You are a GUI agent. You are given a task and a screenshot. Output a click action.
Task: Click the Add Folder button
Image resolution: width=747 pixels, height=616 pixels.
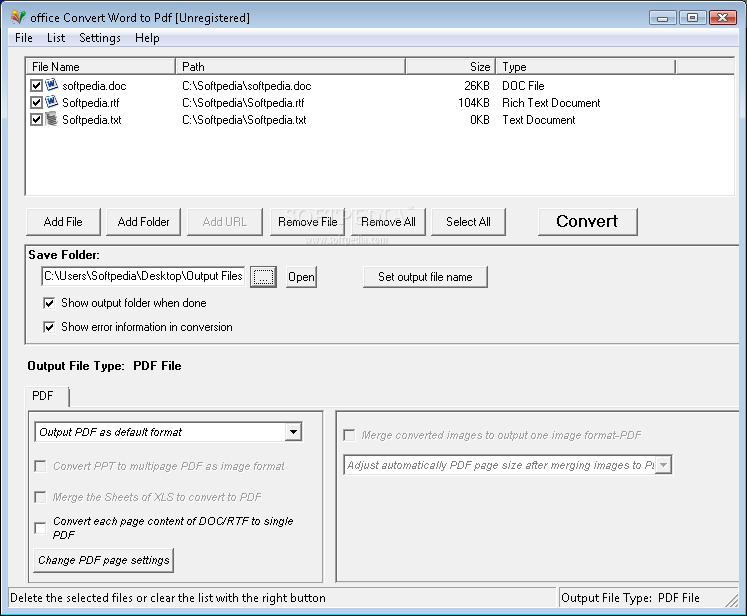(143, 222)
